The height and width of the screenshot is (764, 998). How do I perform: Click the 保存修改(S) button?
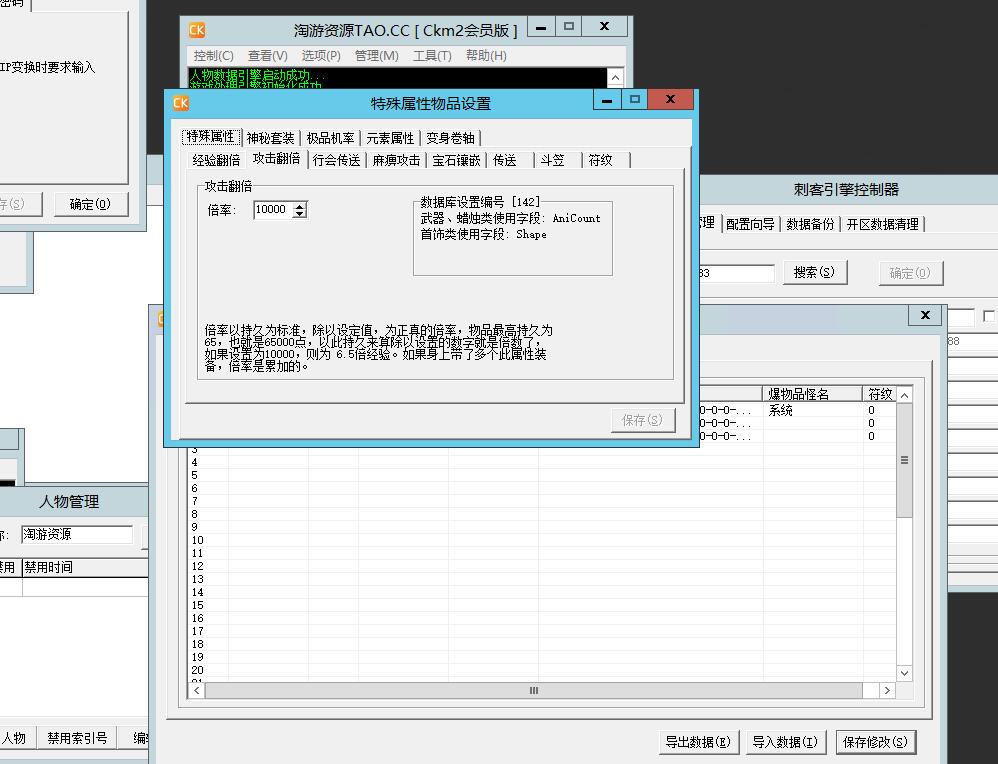click(875, 742)
